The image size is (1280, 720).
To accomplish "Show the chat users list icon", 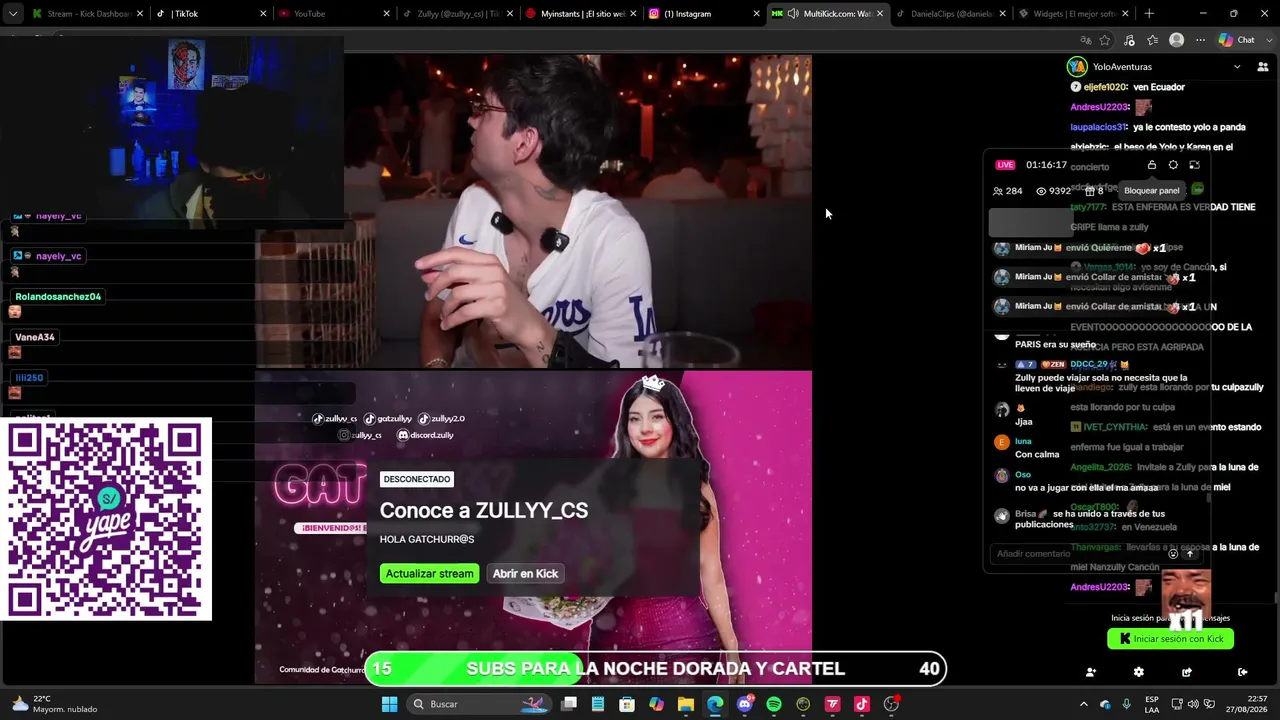I will tap(1263, 67).
